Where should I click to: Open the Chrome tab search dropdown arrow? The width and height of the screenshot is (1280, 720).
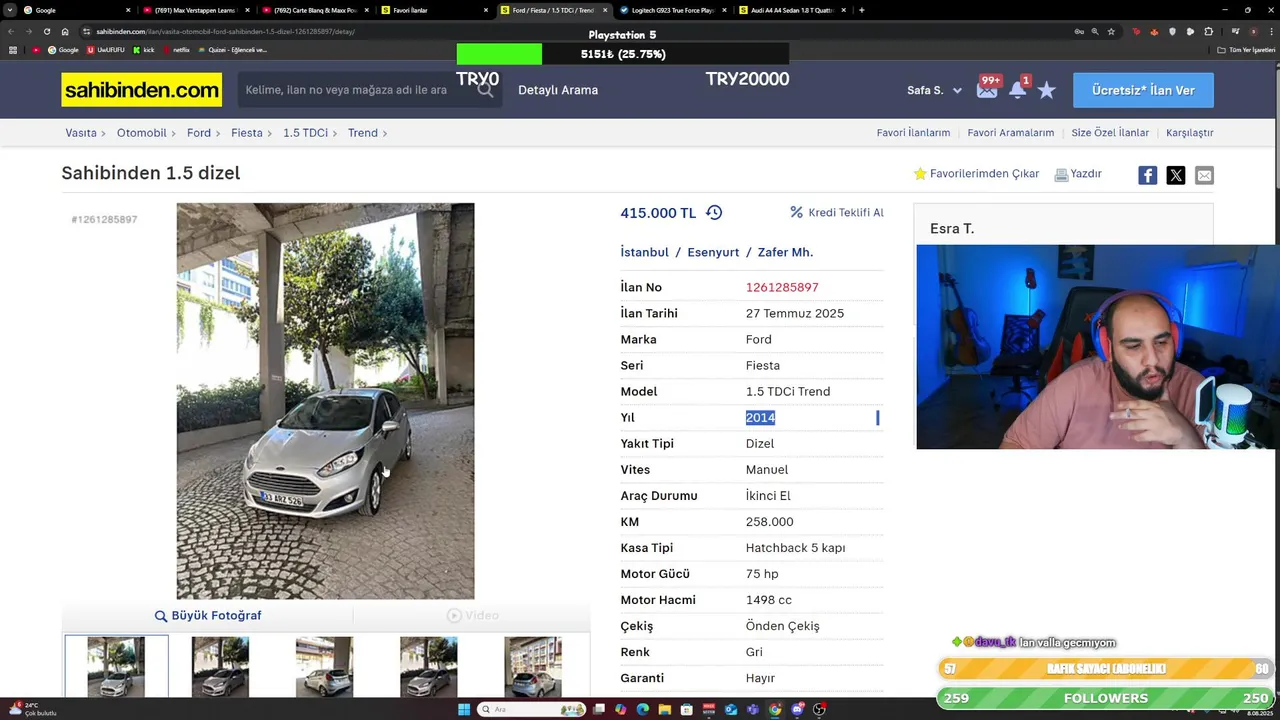[x=10, y=10]
